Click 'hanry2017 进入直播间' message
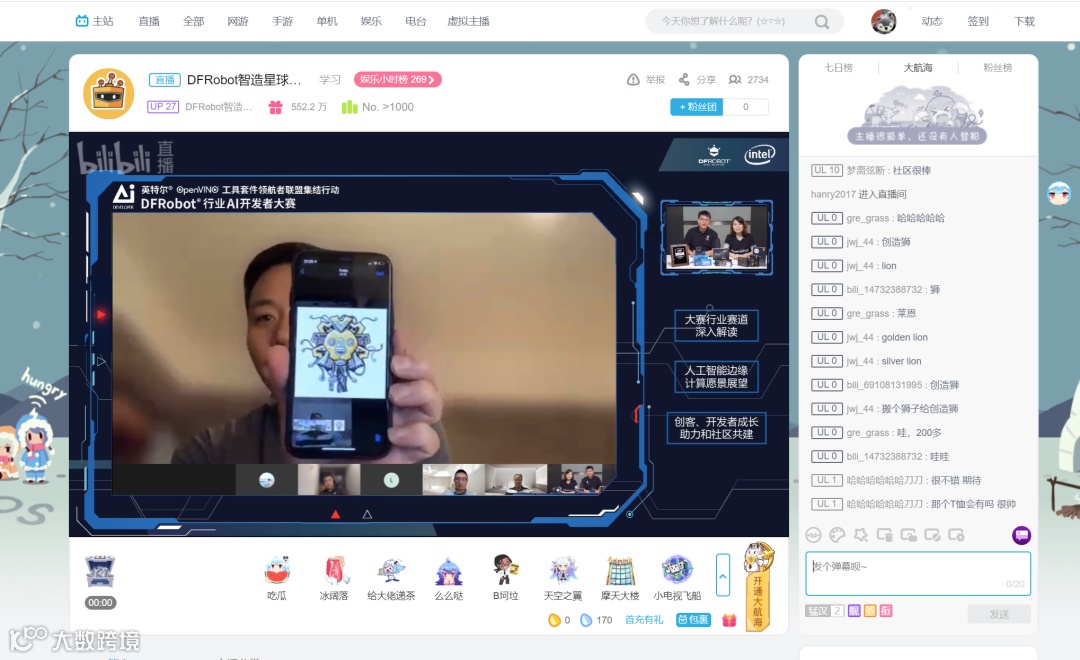This screenshot has width=1080, height=660. click(858, 194)
